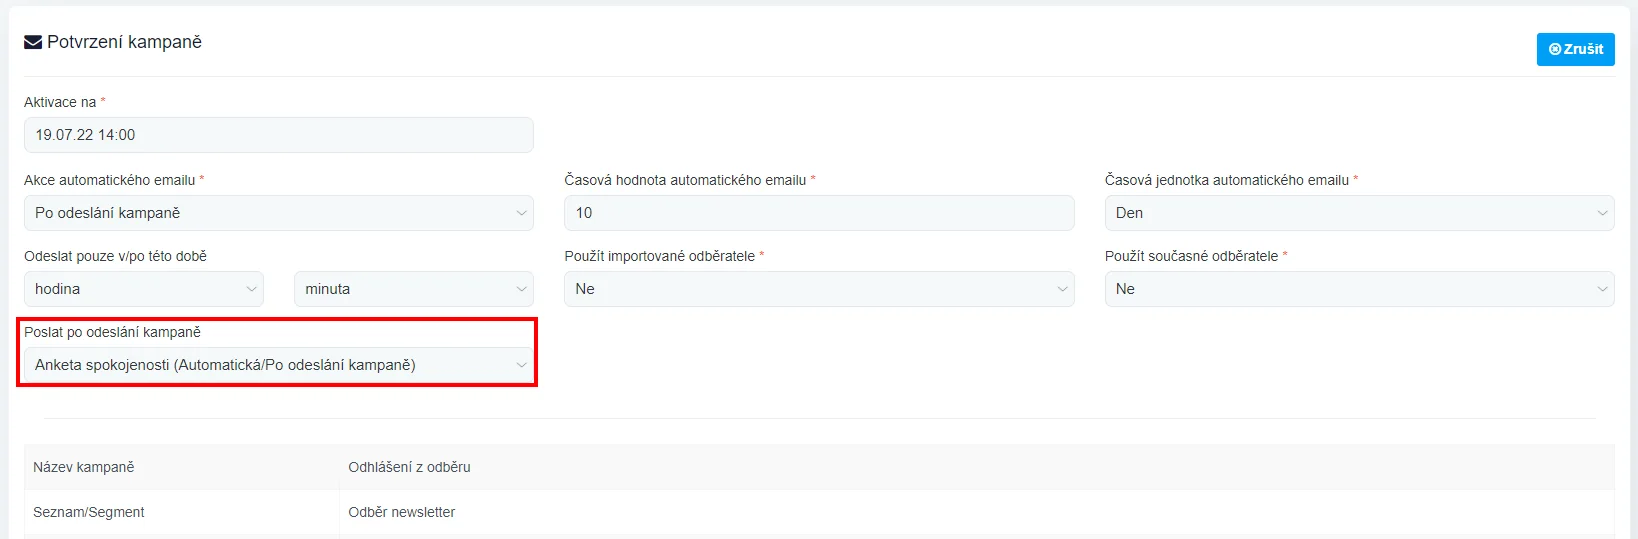Click the Potvrzení kampaně heading text
Image resolution: width=1638 pixels, height=539 pixels.
(x=124, y=42)
